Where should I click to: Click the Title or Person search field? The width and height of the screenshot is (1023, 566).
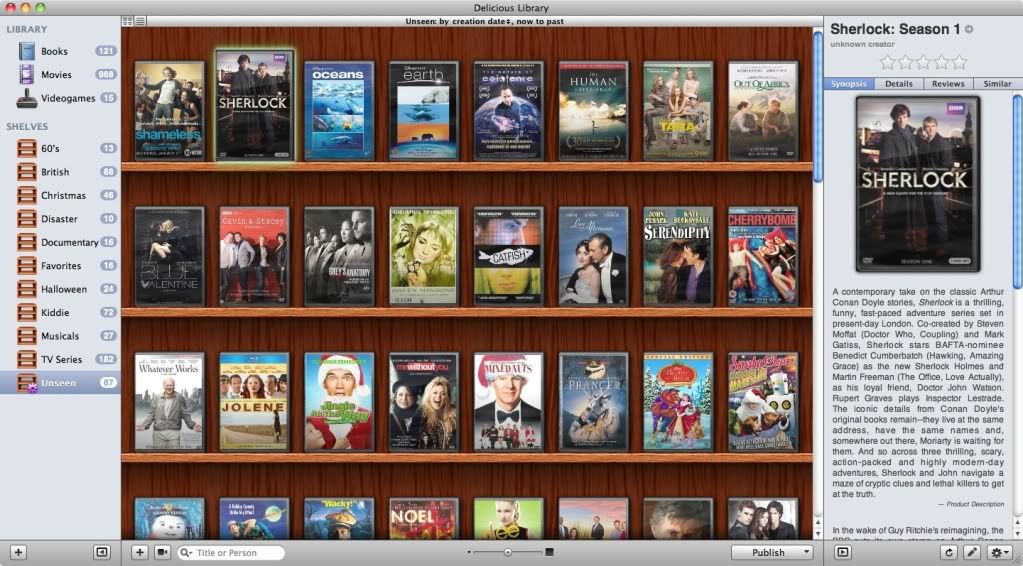[x=232, y=553]
